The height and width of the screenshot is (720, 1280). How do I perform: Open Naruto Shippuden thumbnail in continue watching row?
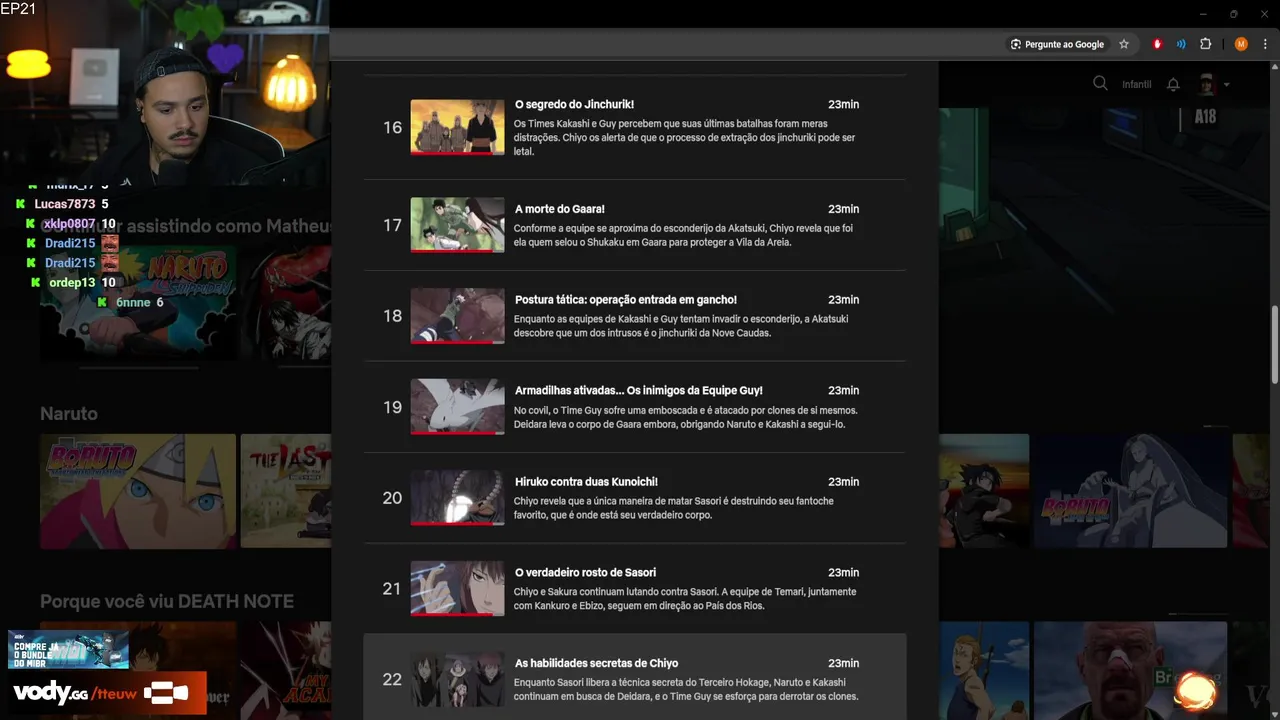tap(138, 303)
